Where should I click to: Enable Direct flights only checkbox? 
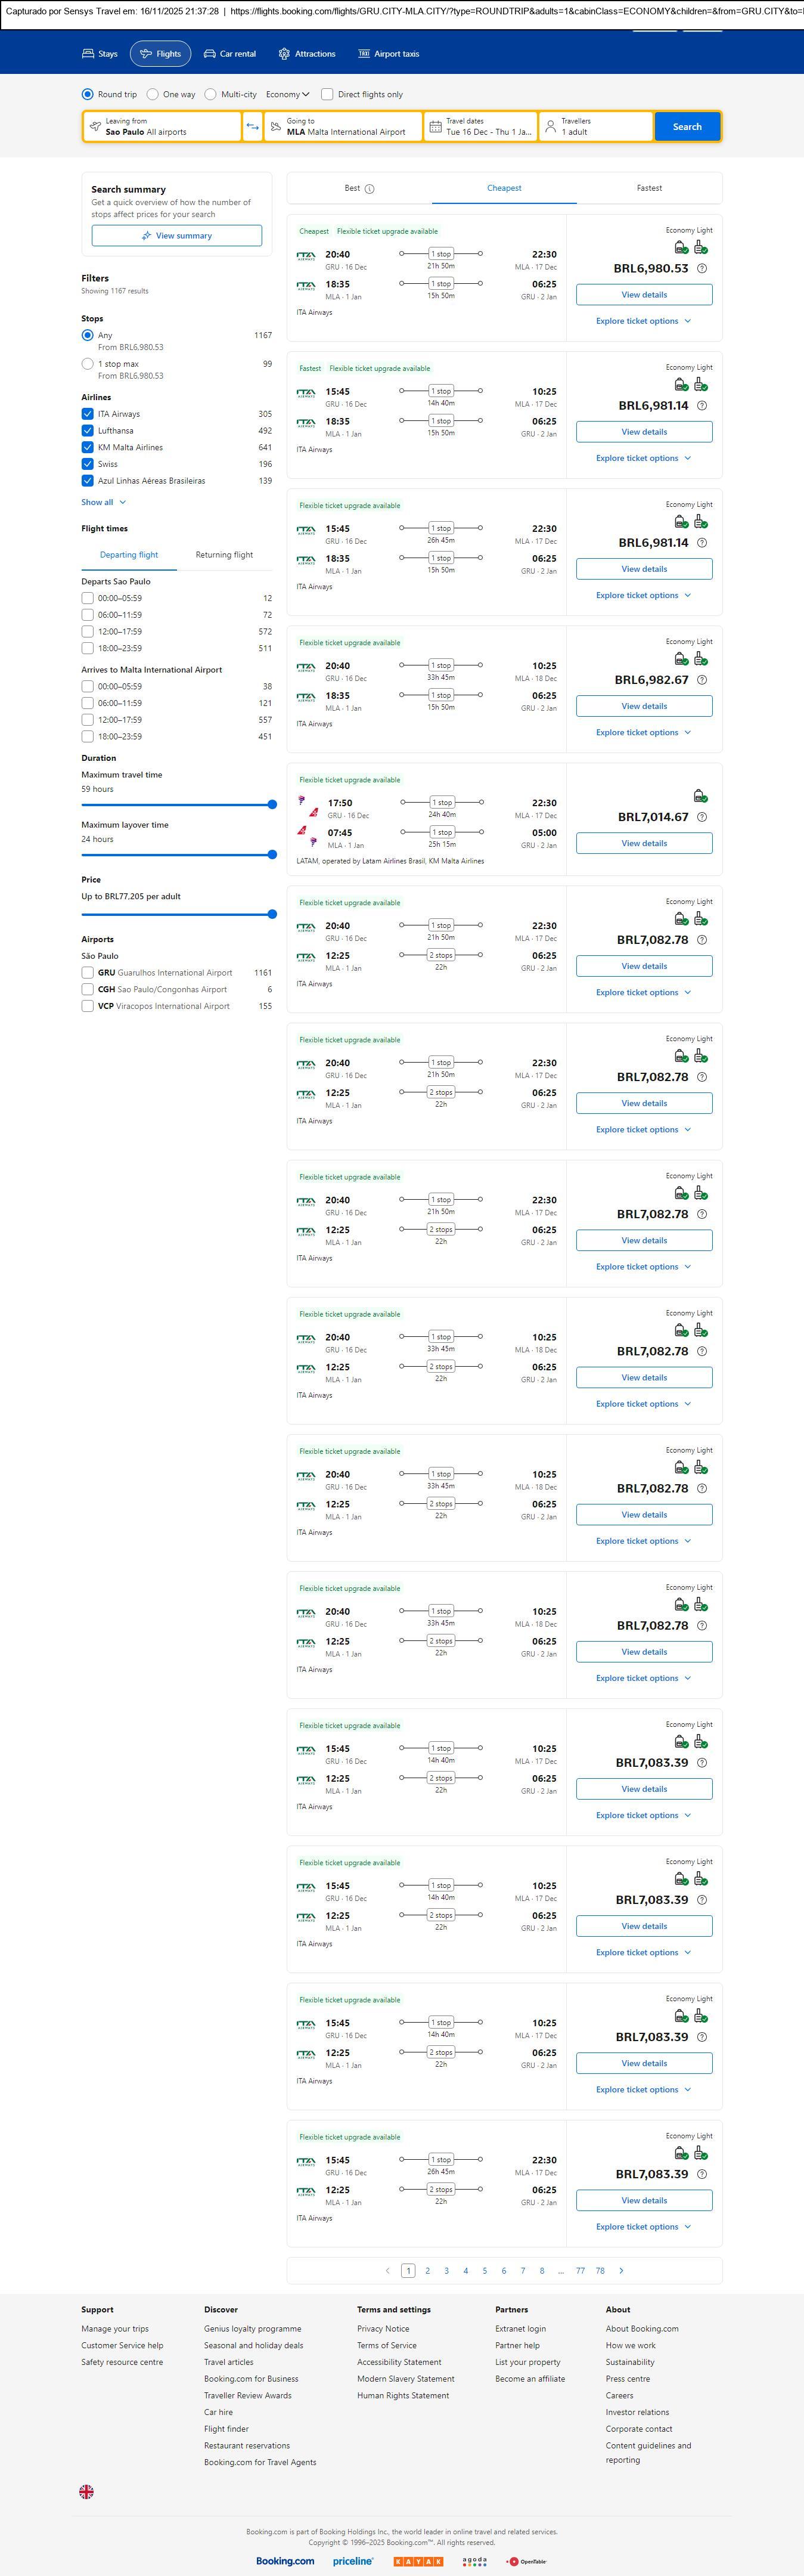(327, 95)
